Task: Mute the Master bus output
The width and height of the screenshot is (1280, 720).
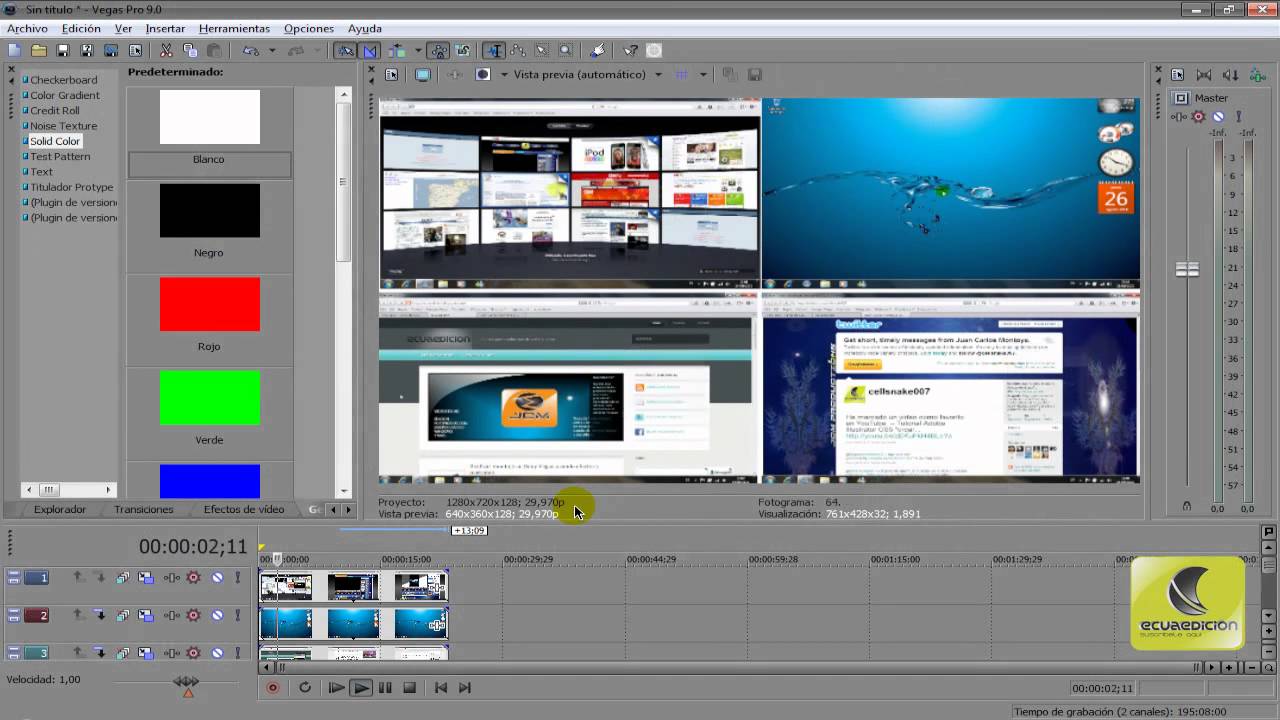Action: pos(1218,117)
